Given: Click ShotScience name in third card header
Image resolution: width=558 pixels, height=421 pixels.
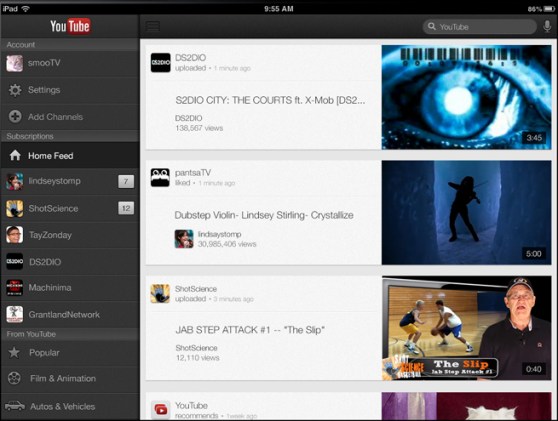Looking at the screenshot, I should pos(196,289).
